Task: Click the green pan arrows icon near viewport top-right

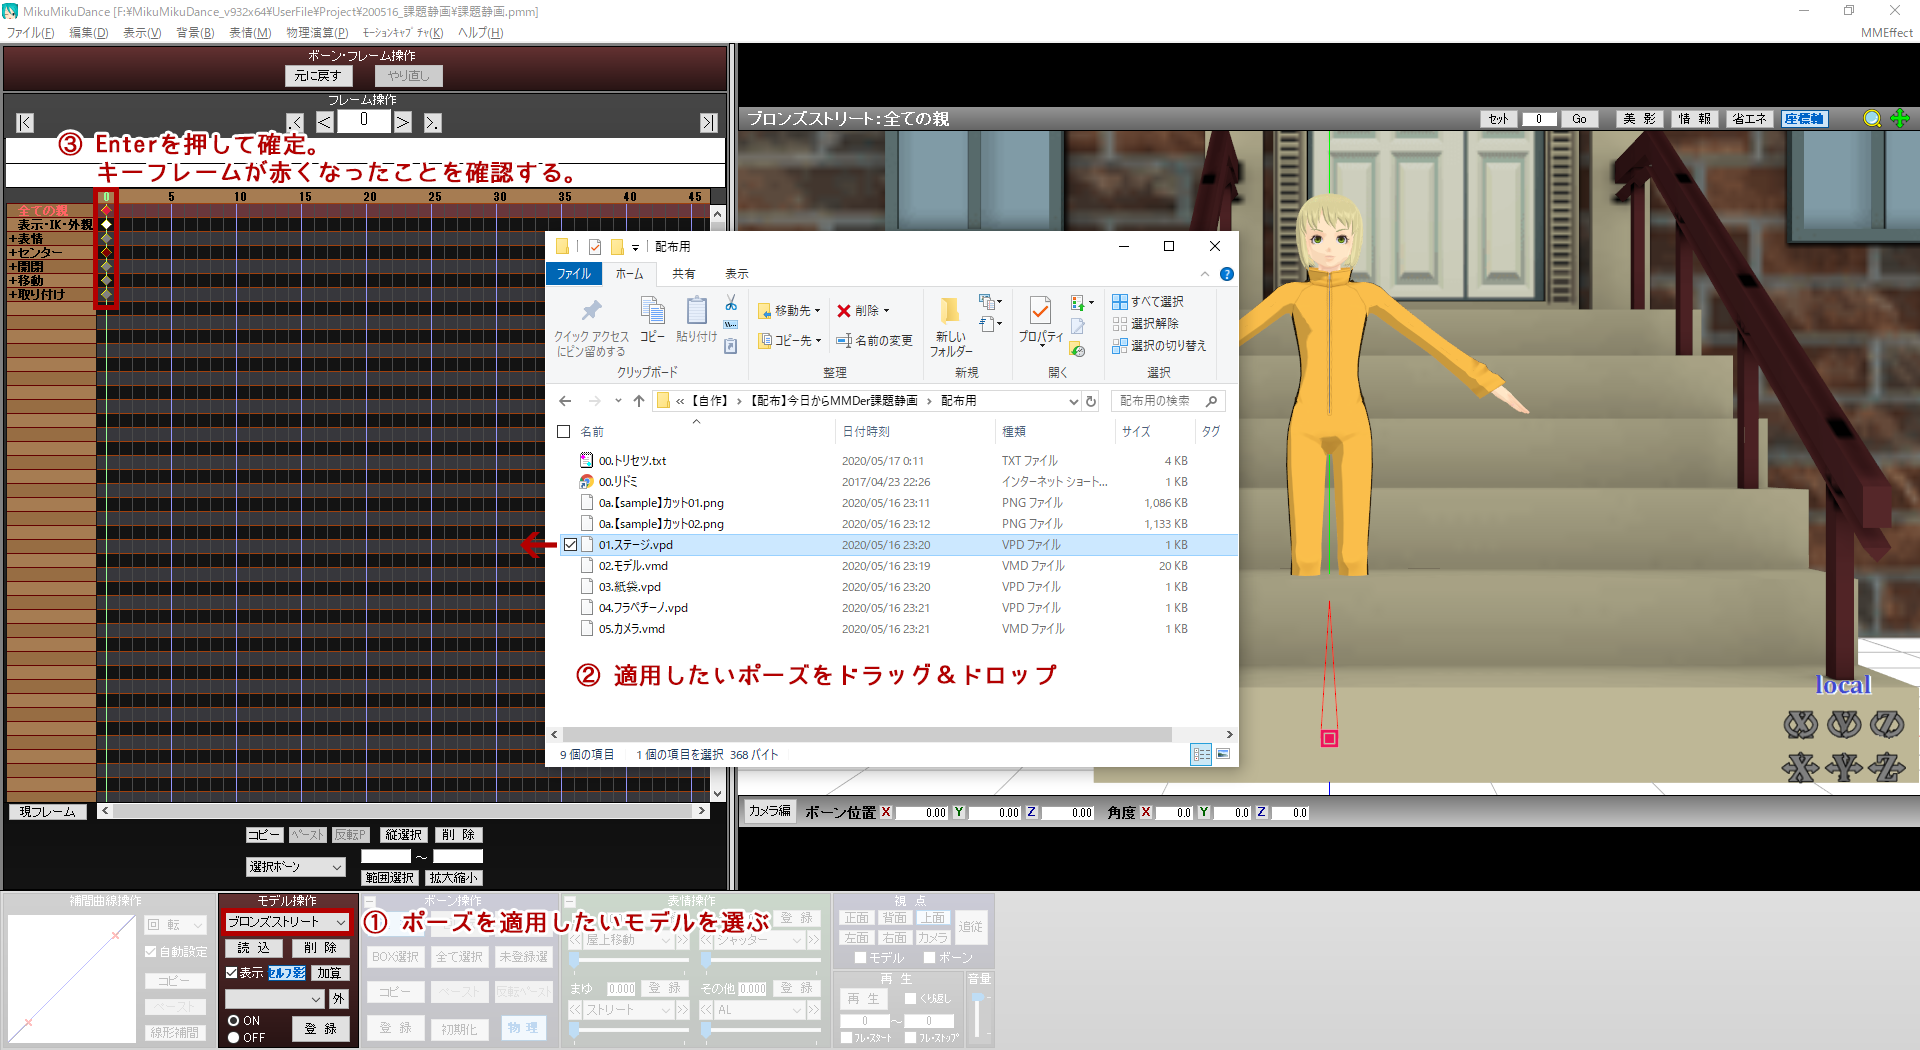Action: [x=1899, y=118]
